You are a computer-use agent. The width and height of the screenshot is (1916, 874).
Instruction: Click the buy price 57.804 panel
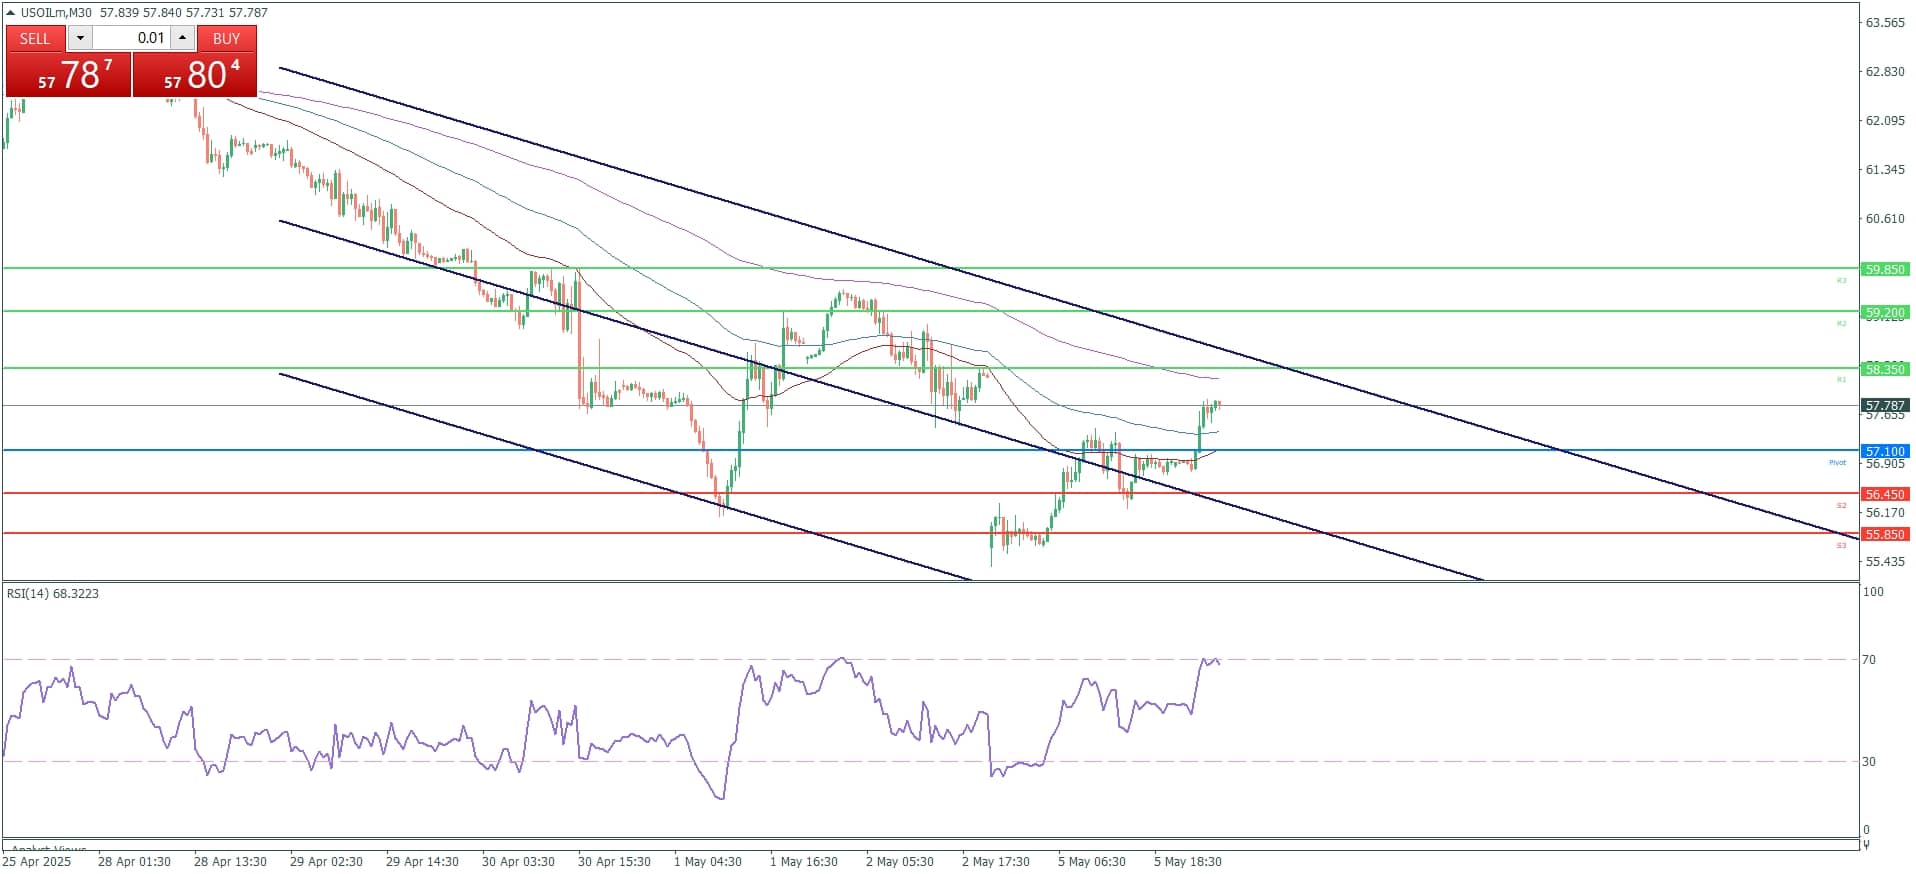pyautogui.click(x=195, y=75)
